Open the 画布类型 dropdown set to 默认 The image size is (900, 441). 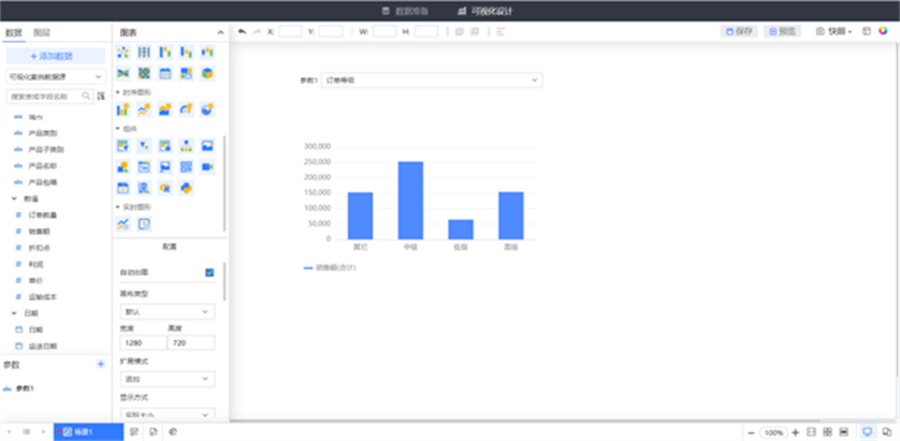166,312
